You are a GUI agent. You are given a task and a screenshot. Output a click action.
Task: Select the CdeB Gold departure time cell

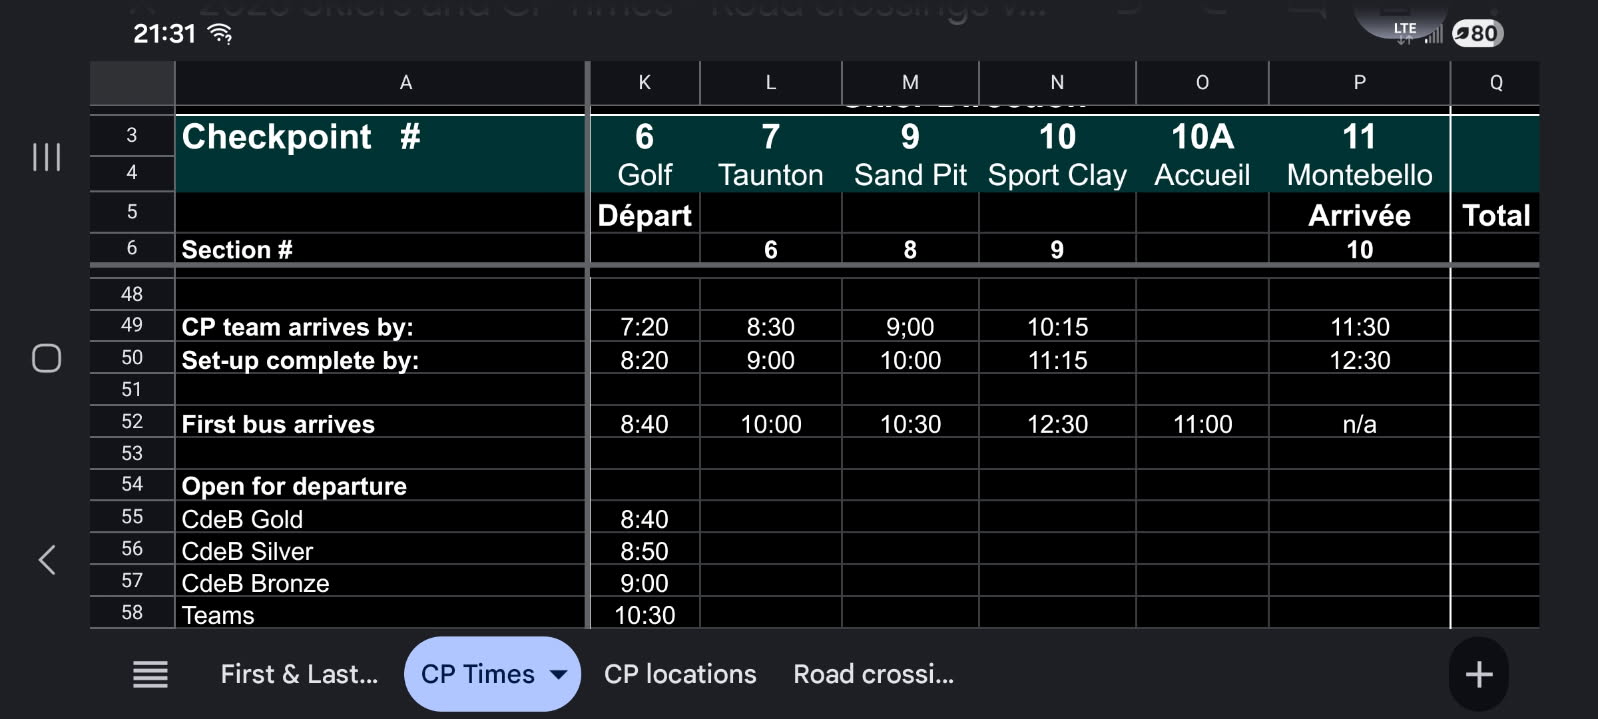coord(644,519)
